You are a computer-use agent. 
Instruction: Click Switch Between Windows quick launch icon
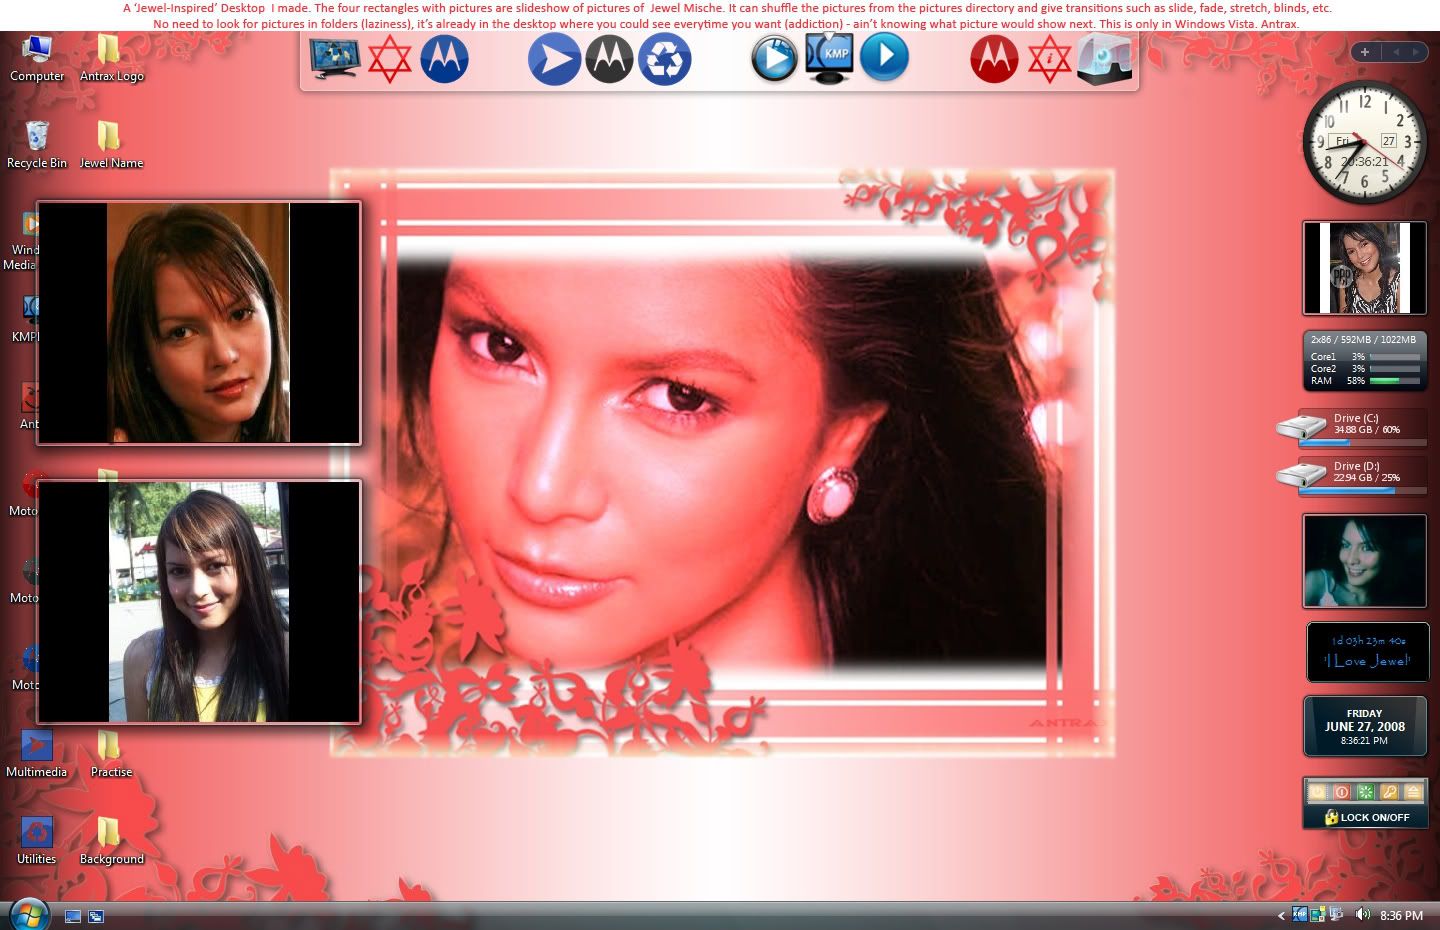96,916
